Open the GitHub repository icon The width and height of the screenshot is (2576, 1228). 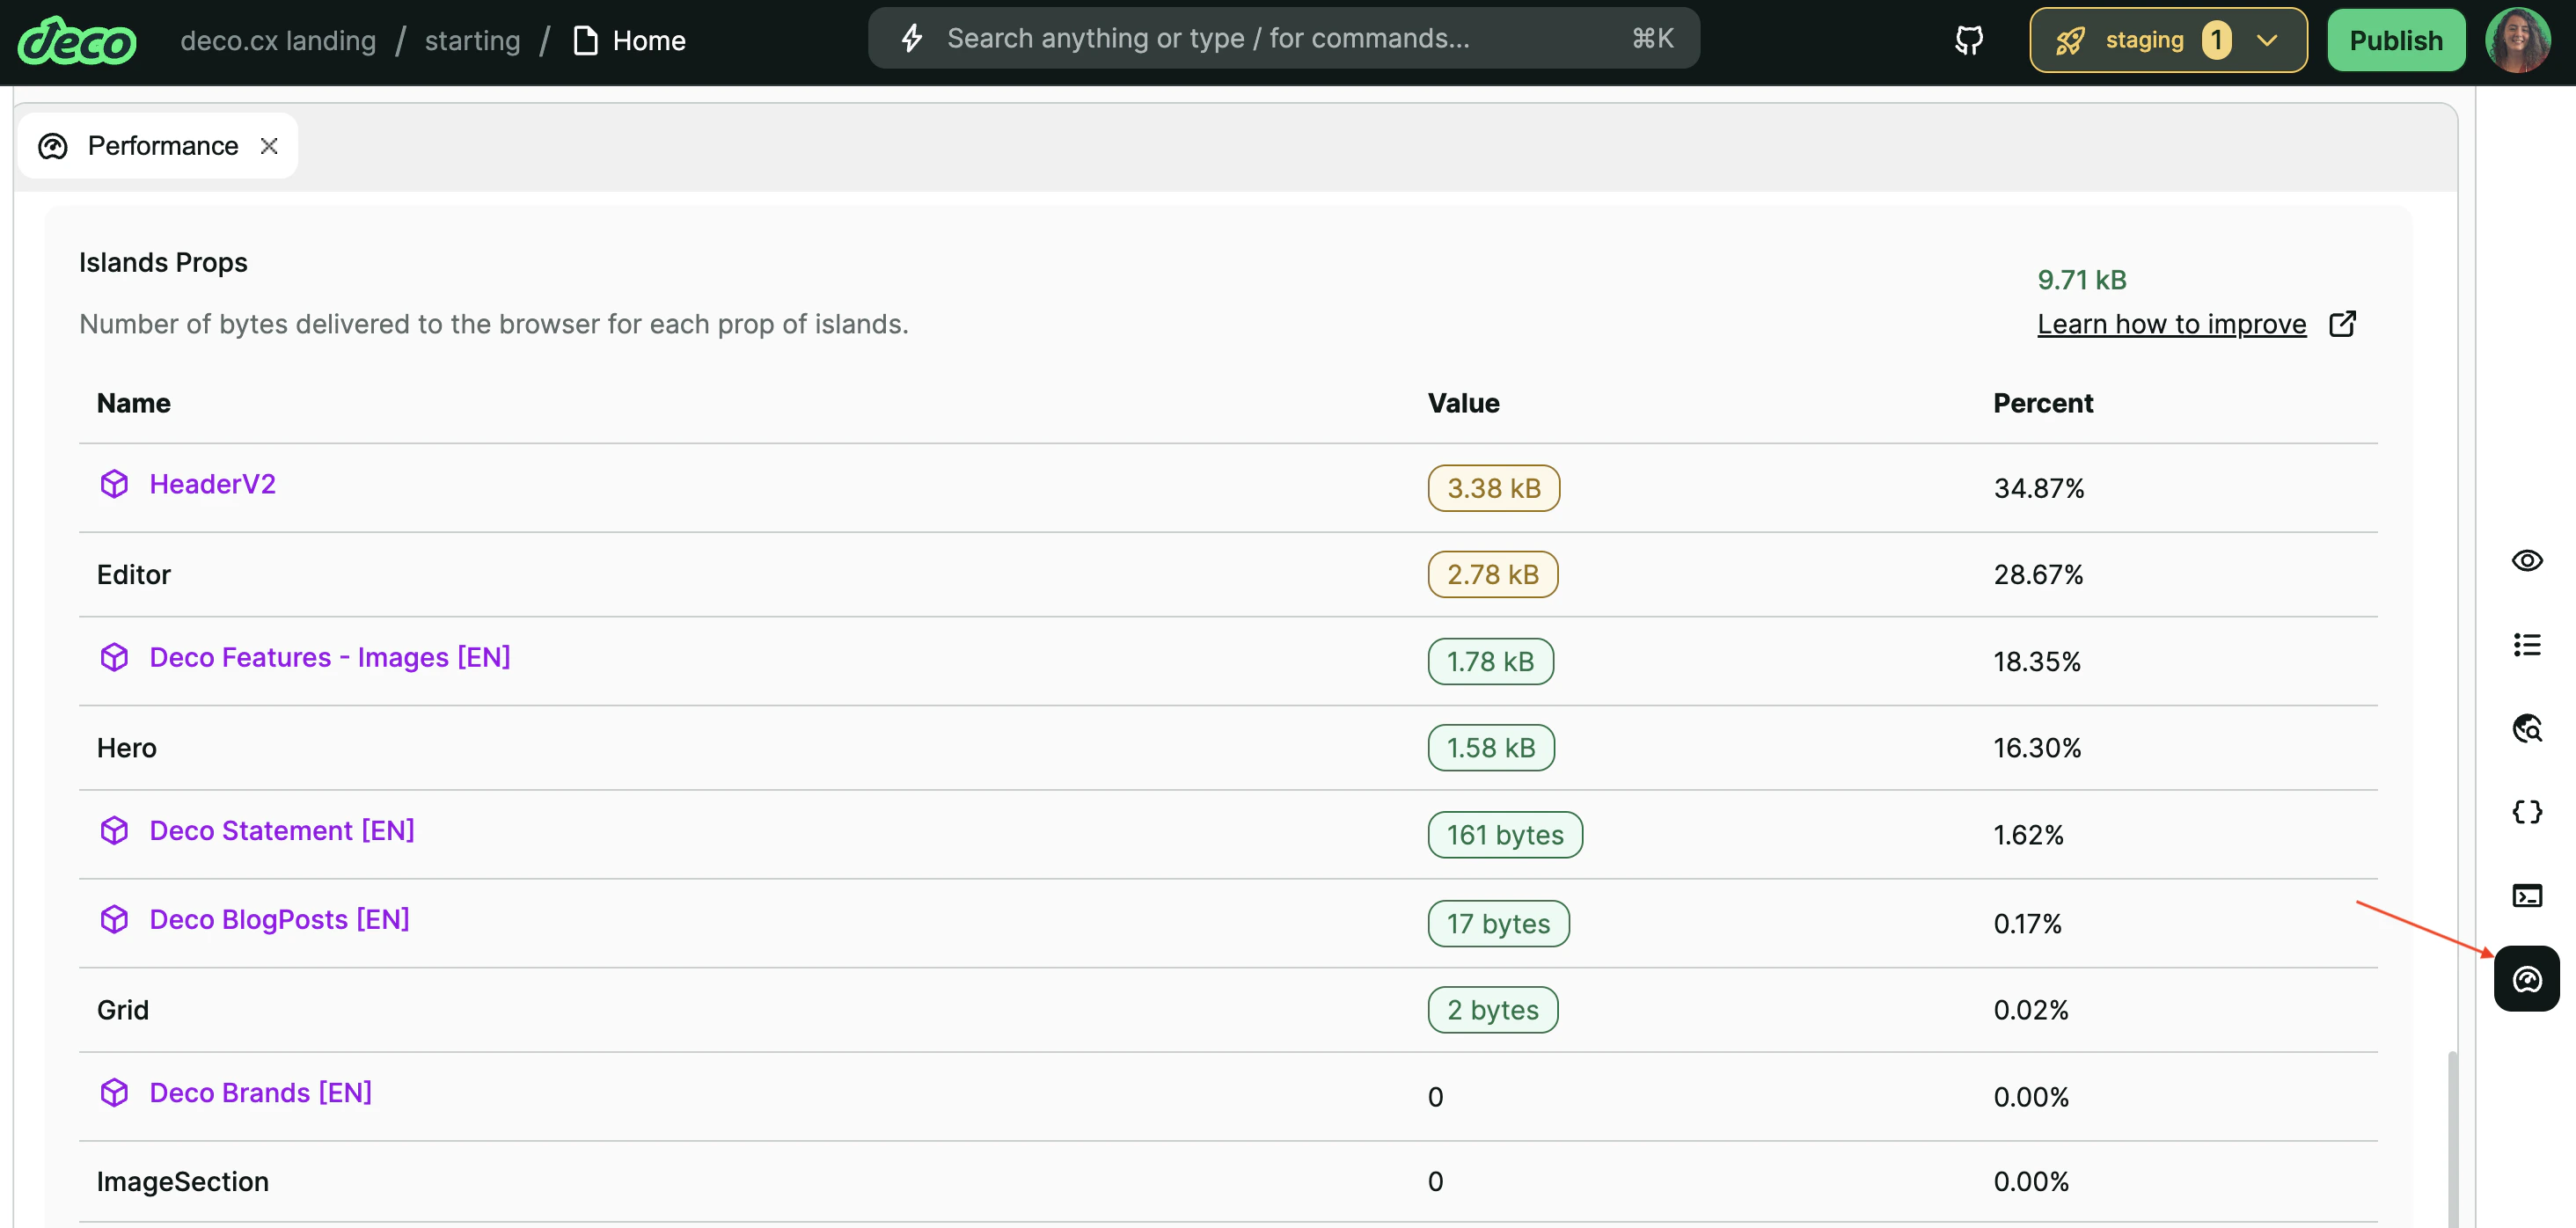tap(1968, 41)
